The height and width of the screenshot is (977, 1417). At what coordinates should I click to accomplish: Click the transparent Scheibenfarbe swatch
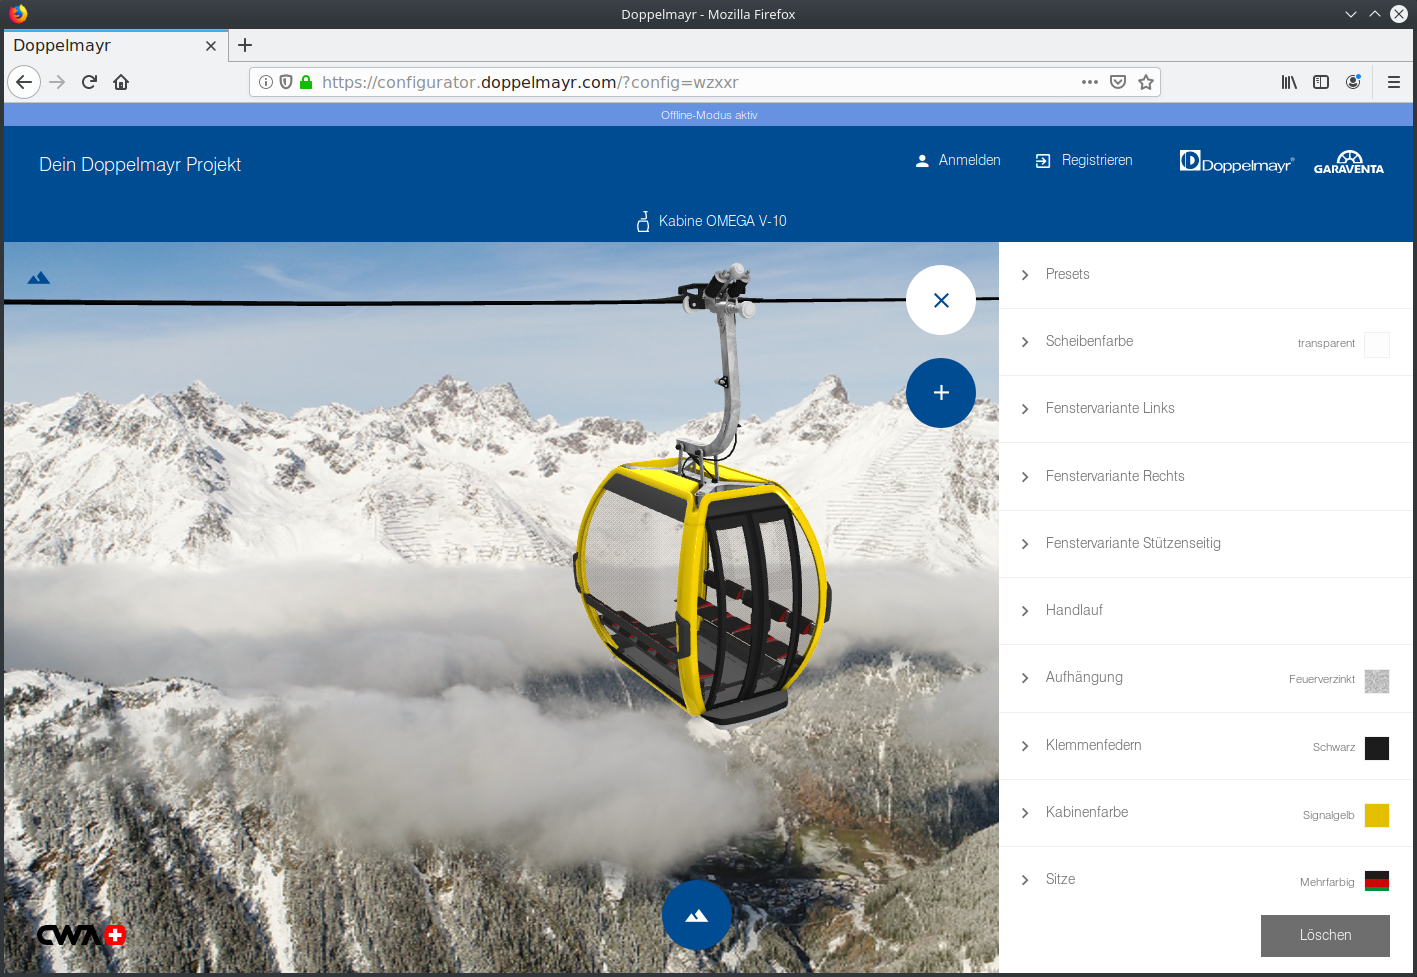(x=1377, y=345)
